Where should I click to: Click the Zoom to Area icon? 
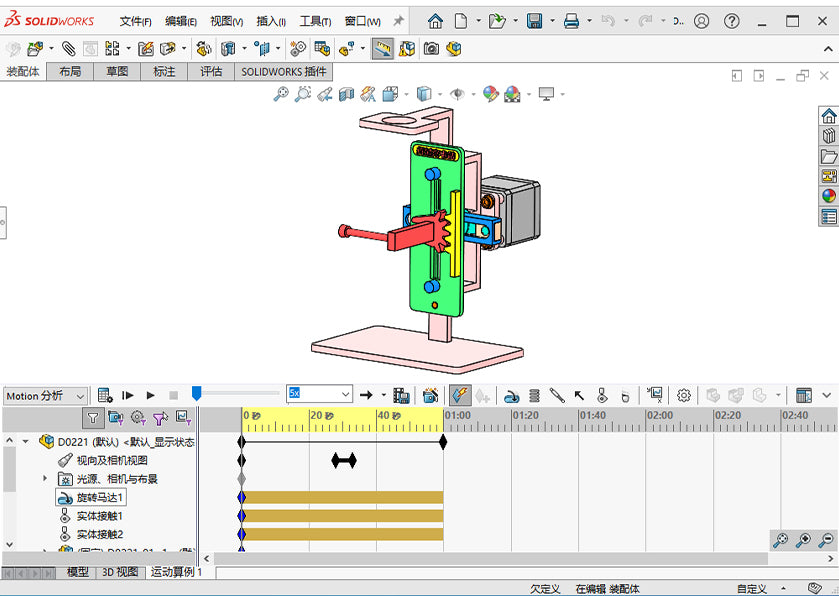pos(303,94)
